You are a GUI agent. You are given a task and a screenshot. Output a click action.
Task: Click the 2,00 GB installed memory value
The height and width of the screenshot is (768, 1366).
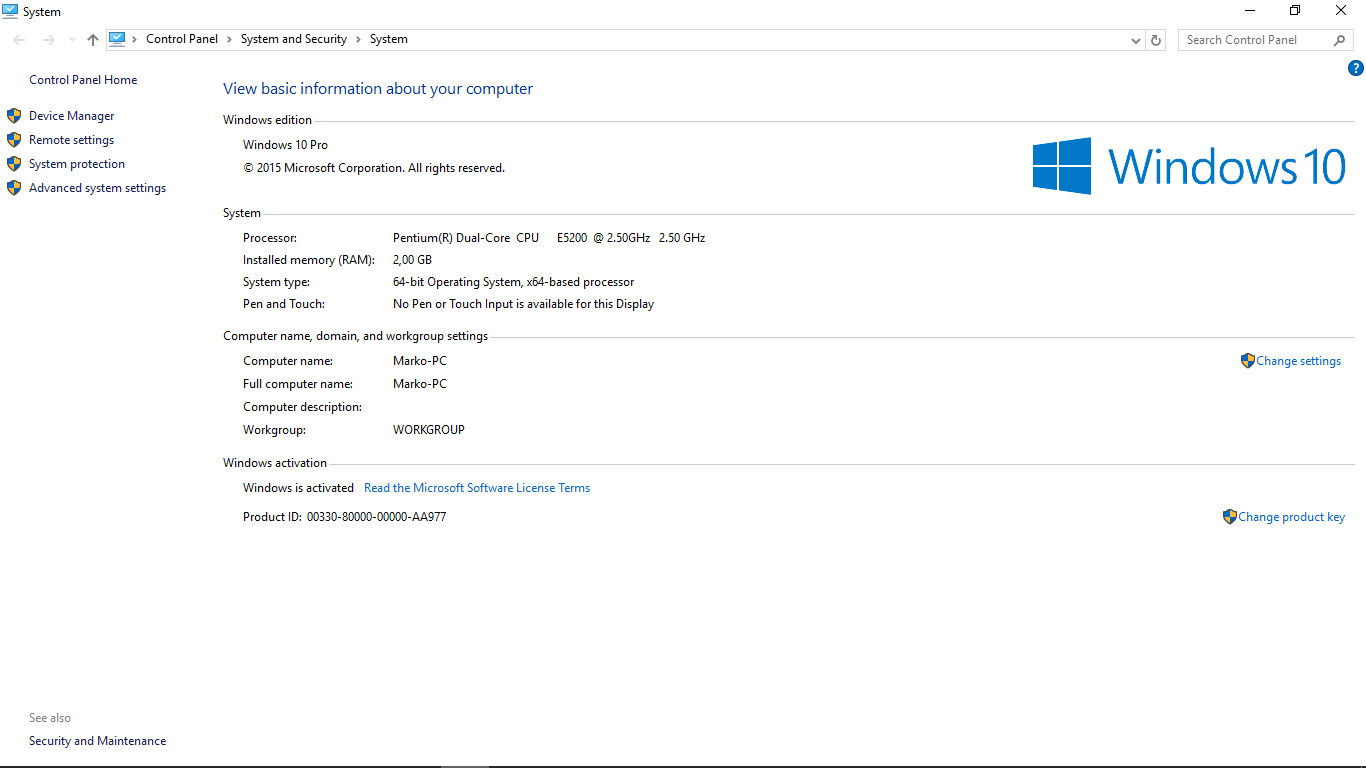[x=413, y=260]
